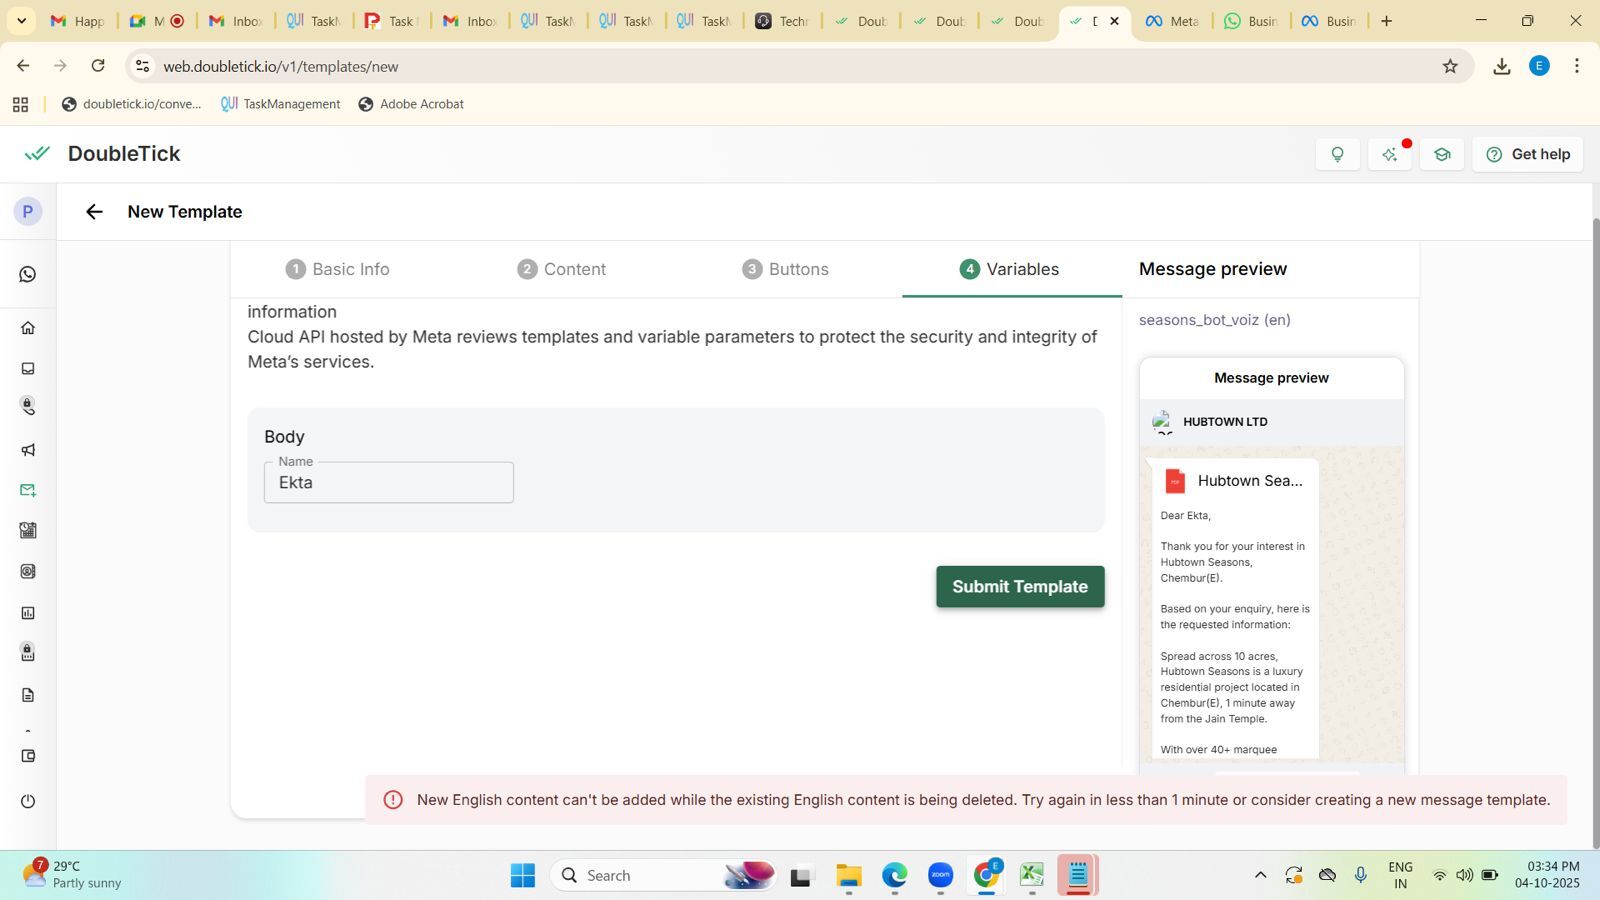Click the Get help button
1600x900 pixels.
click(1527, 154)
